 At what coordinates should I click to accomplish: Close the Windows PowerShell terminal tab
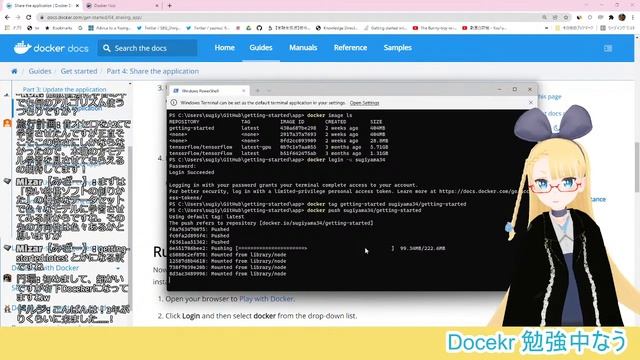(x=244, y=91)
